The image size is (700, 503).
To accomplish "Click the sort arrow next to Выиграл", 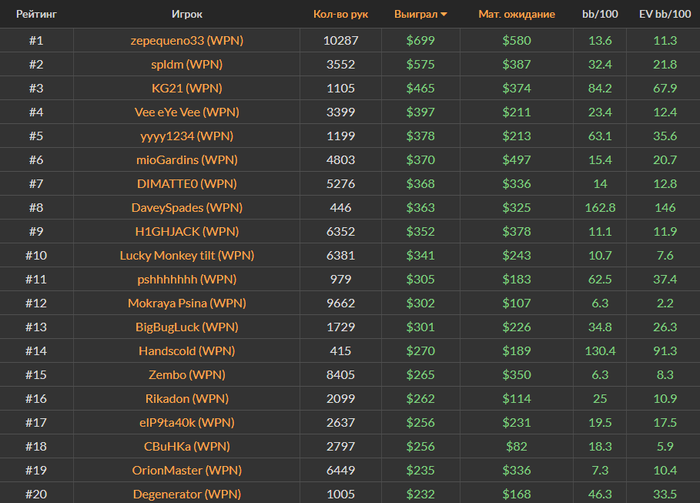I will (x=444, y=15).
